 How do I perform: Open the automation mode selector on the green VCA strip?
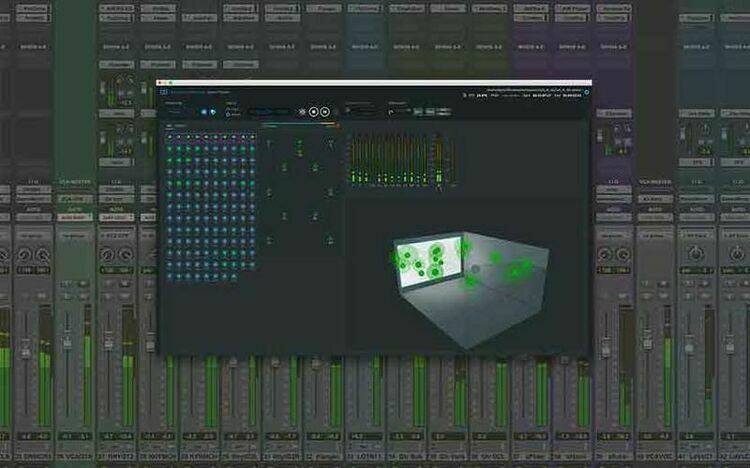(75, 216)
